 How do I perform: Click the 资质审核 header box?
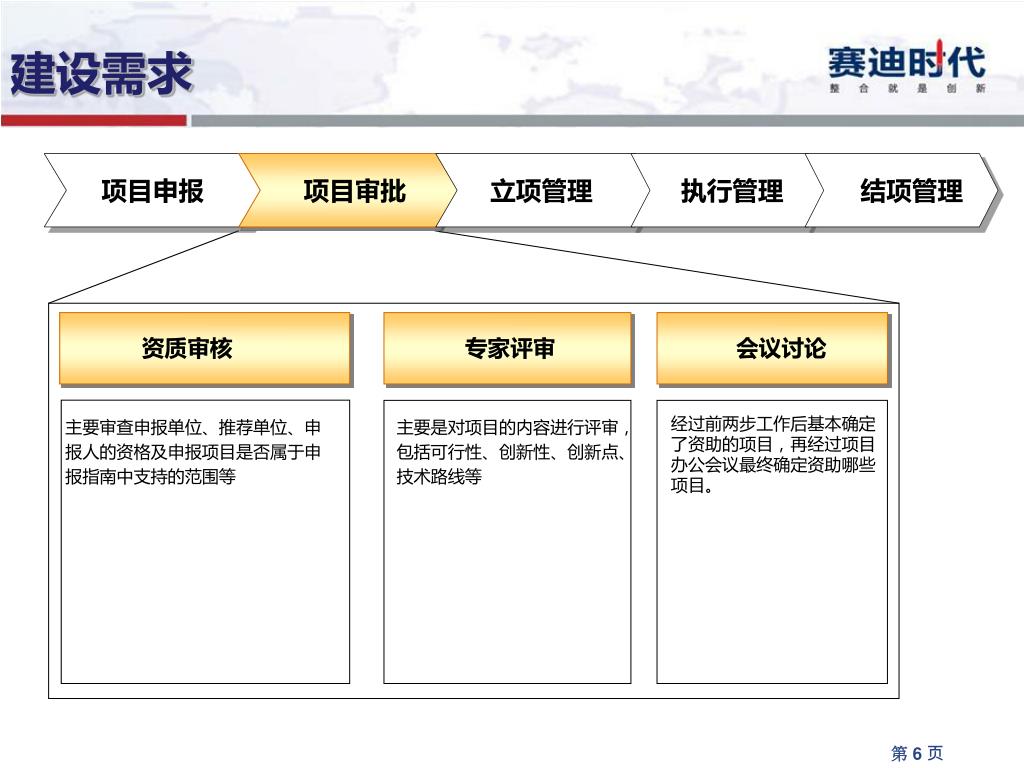coord(205,348)
